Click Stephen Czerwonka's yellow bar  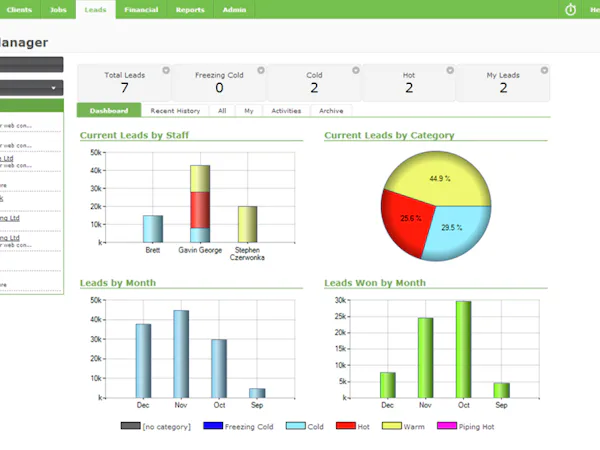tap(247, 224)
